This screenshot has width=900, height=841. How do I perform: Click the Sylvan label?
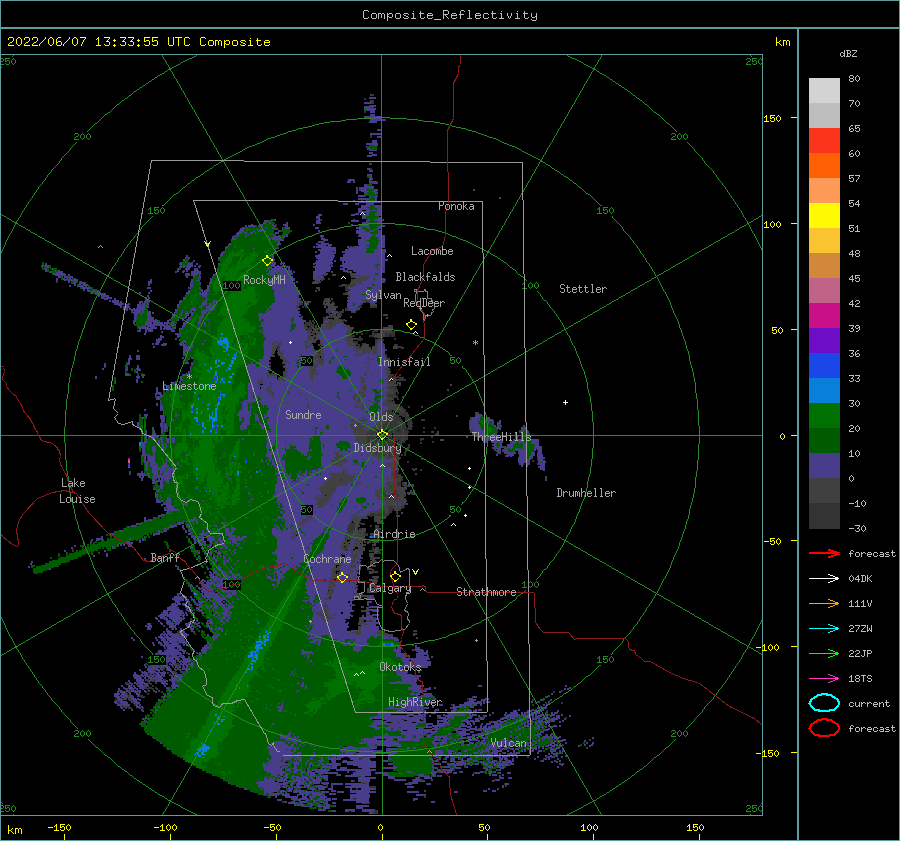coord(383,295)
